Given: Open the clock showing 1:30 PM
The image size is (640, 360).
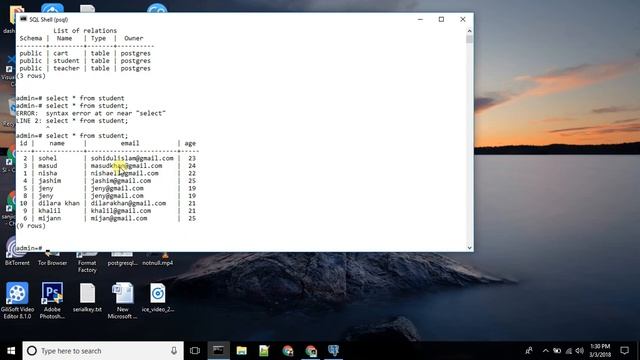Looking at the screenshot, I should tap(600, 351).
